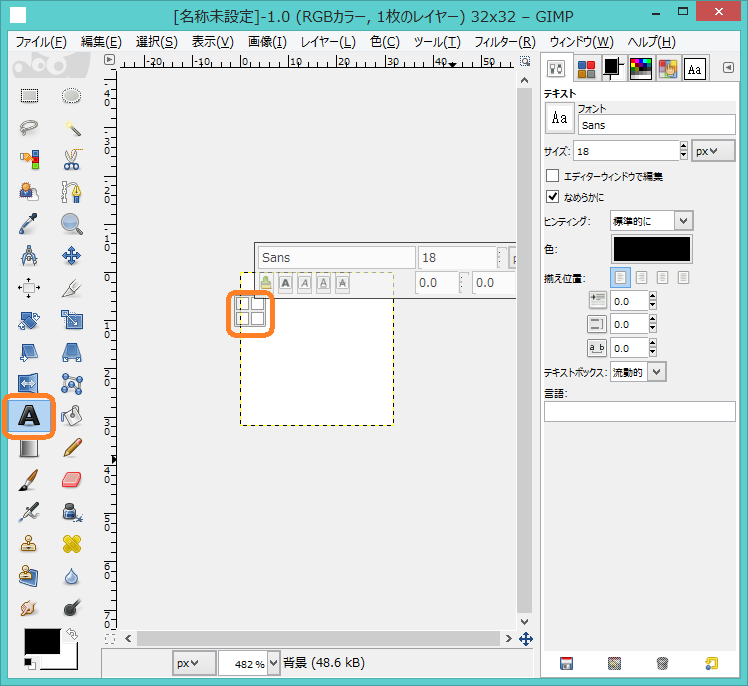Select the Dodge/Burn tool
Image resolution: width=748 pixels, height=686 pixels.
click(72, 608)
